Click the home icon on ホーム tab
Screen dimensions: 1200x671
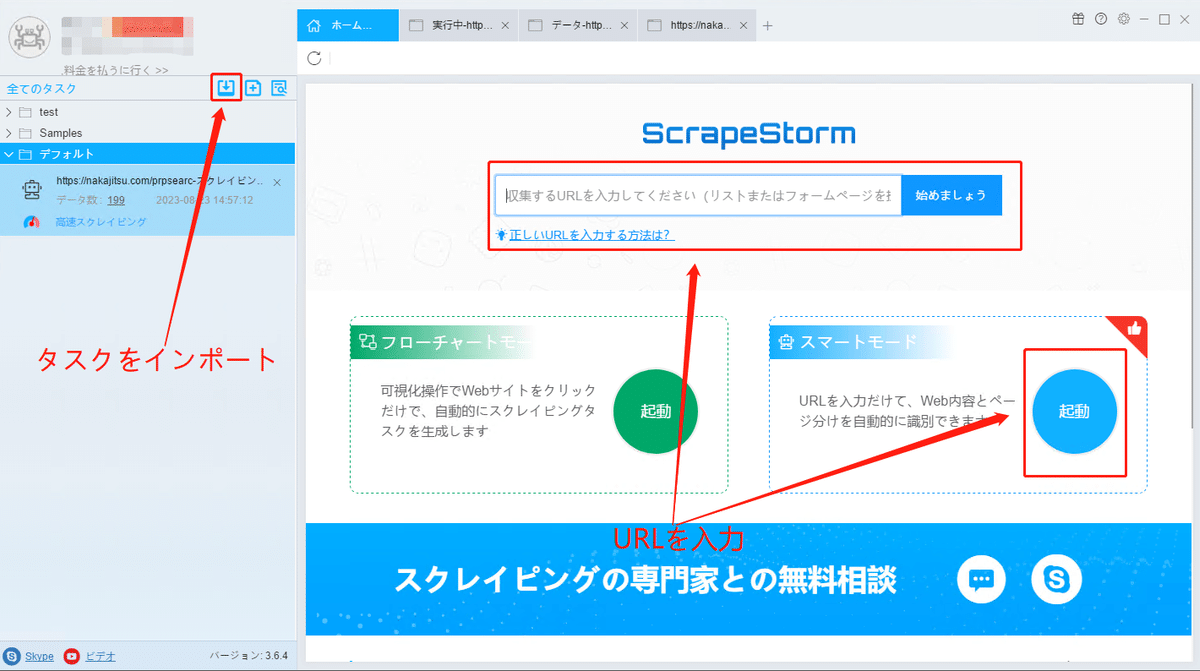point(315,26)
